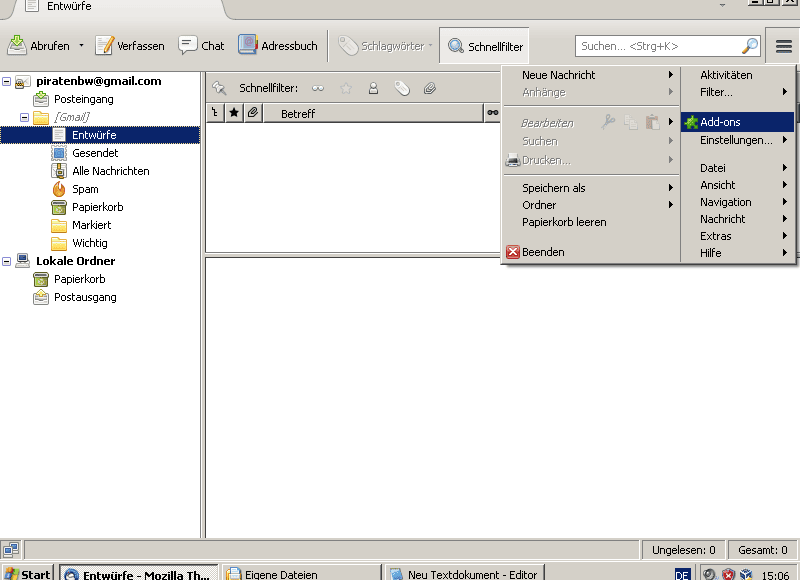Click Beenden to quit Thunderbird
Viewport: 800px width, 580px height.
(x=542, y=252)
